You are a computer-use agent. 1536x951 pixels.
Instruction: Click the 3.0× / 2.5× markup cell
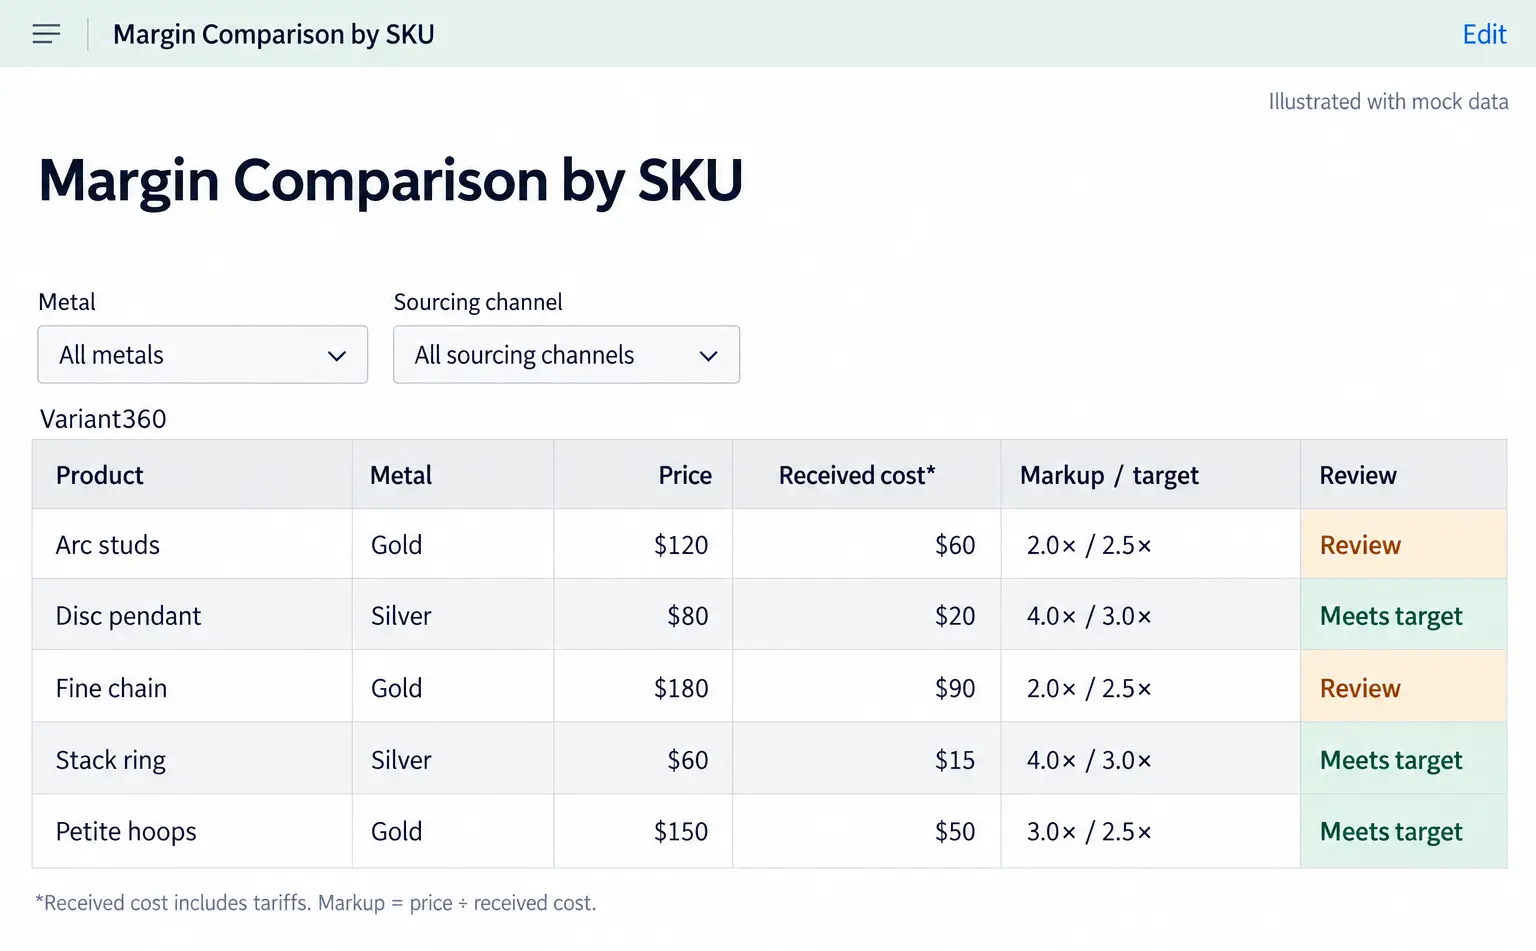pos(1151,831)
